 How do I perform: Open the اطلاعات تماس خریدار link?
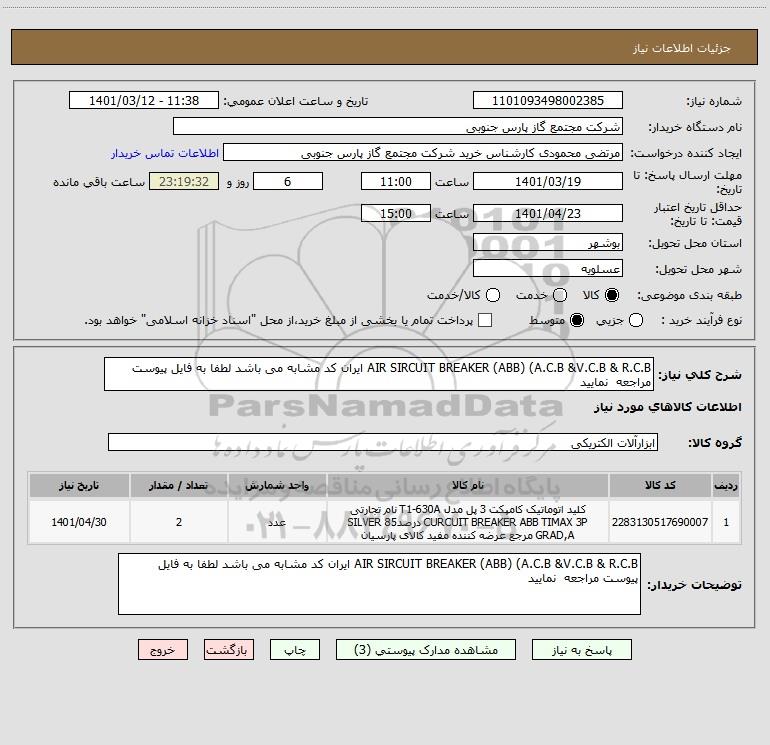pos(165,153)
